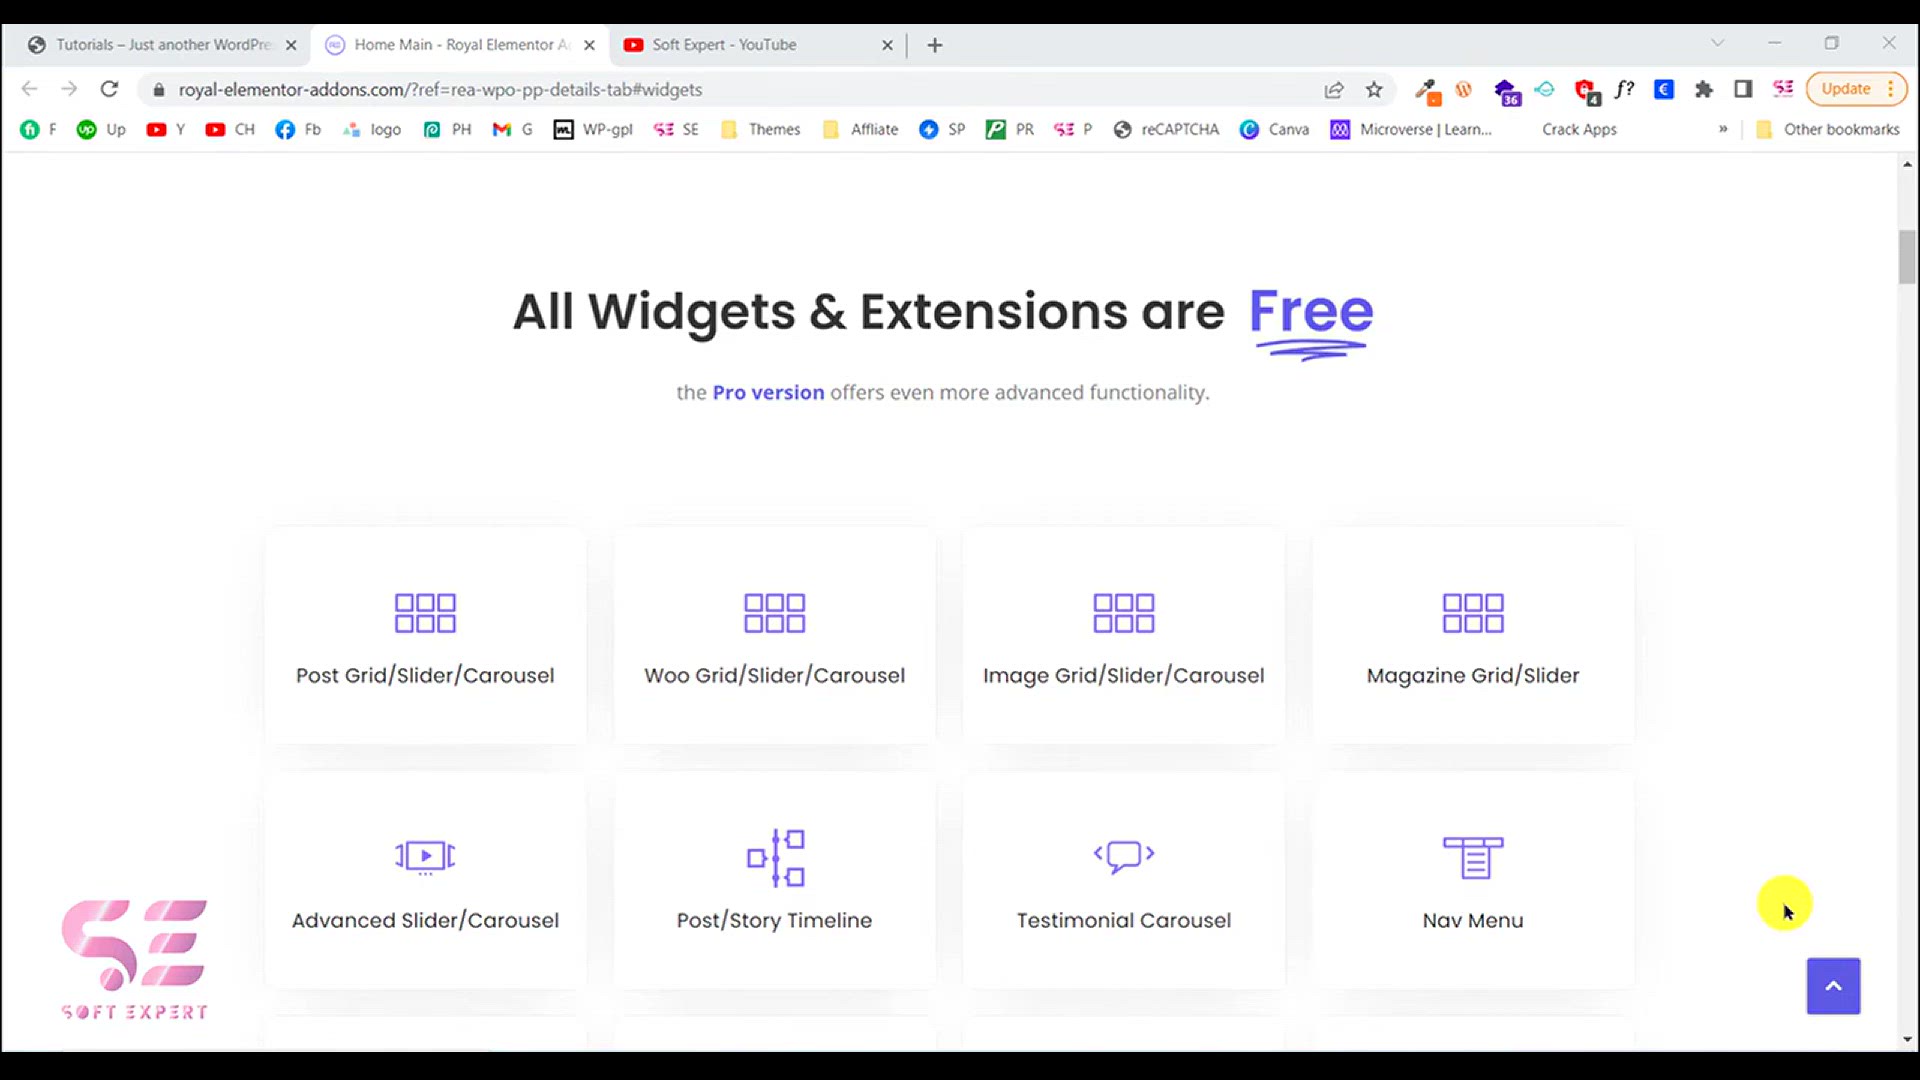Open the reCAPTCHA bookmark
1920x1080 pixels.
click(x=1166, y=129)
